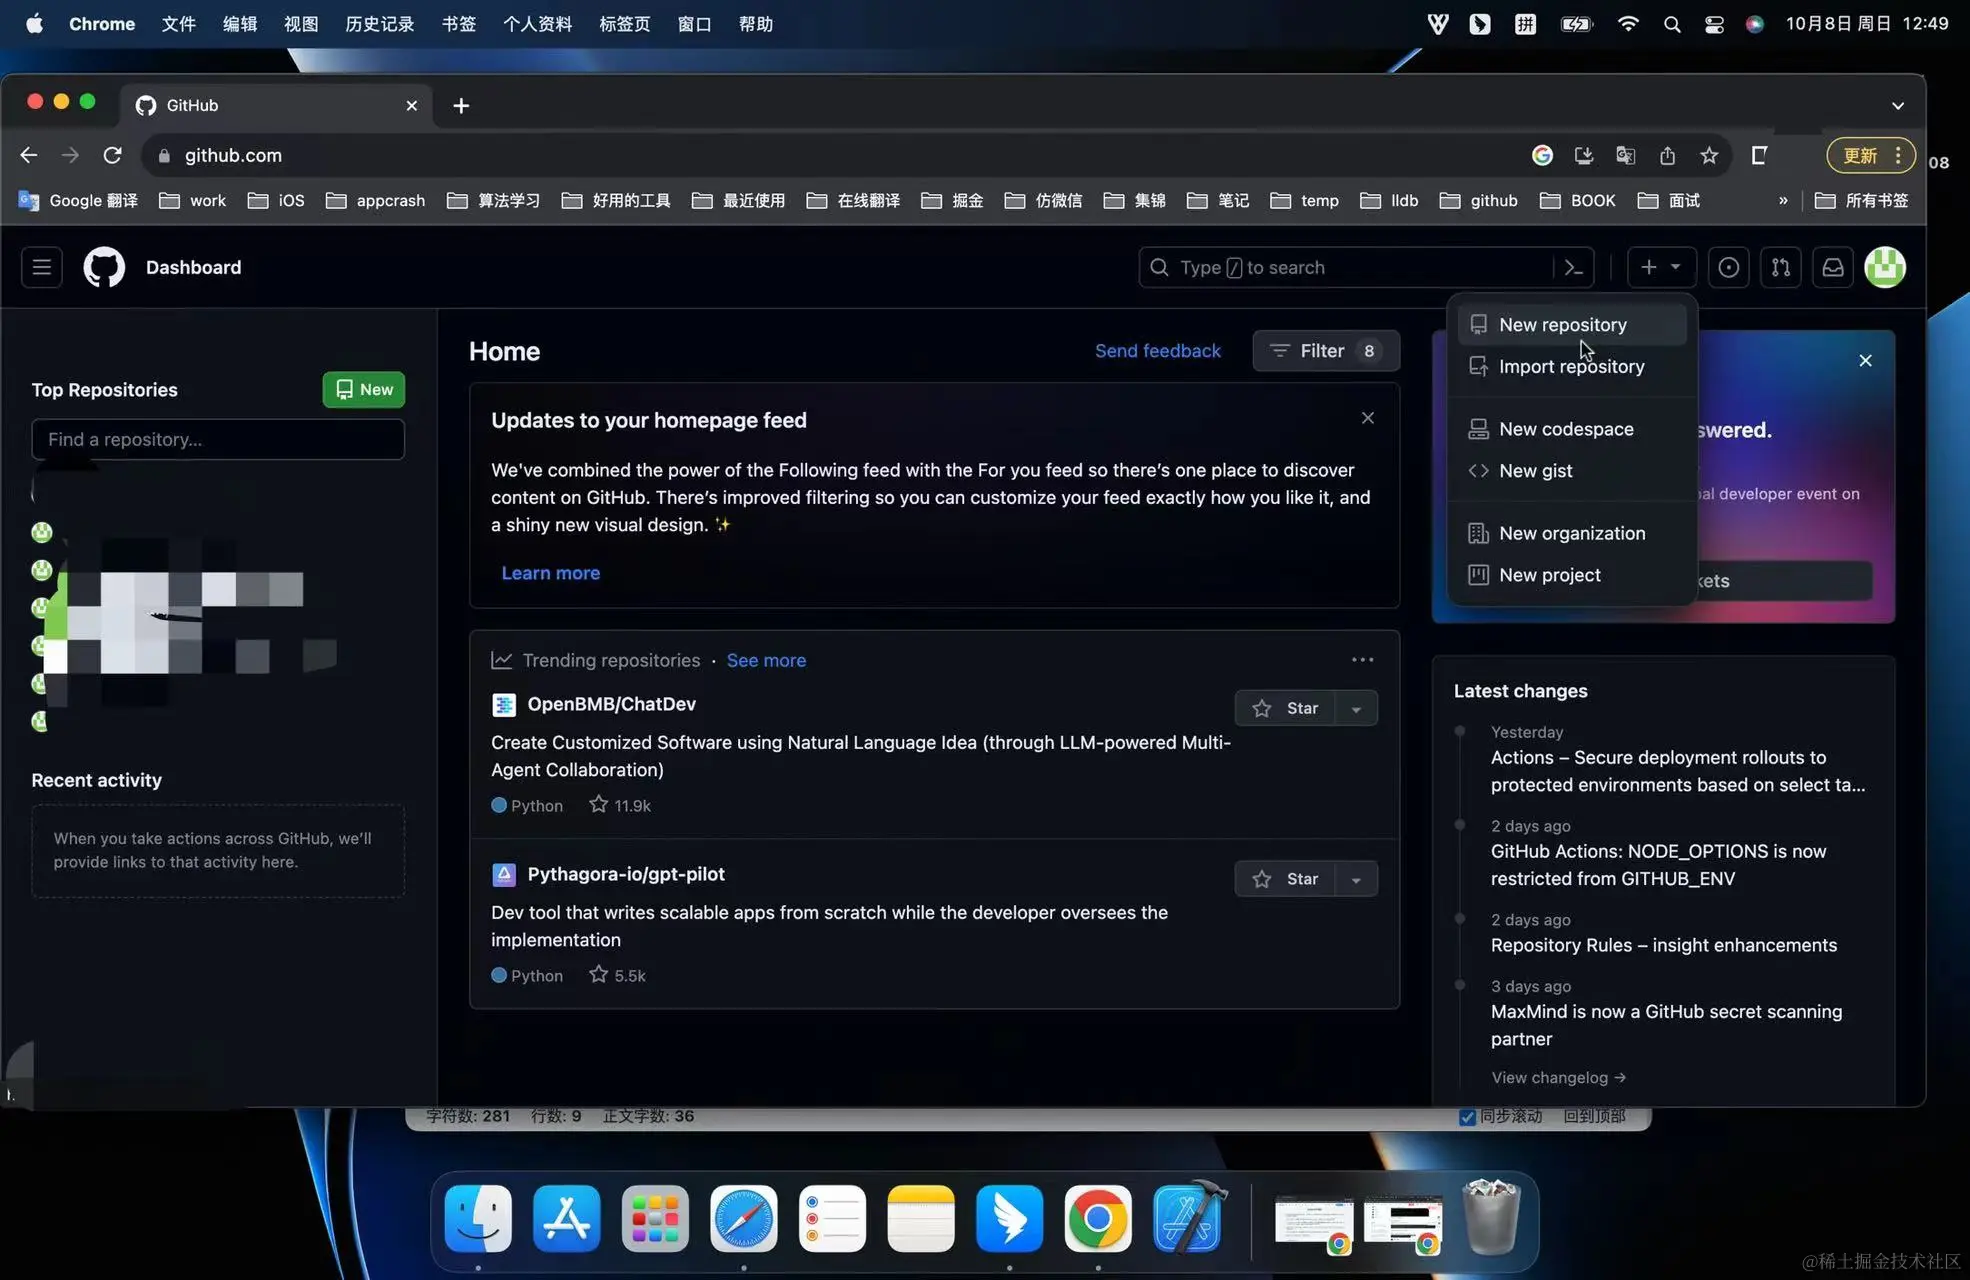Image resolution: width=1970 pixels, height=1280 pixels.
Task: Expand the ChatDev star list dropdown arrow
Action: click(x=1356, y=708)
